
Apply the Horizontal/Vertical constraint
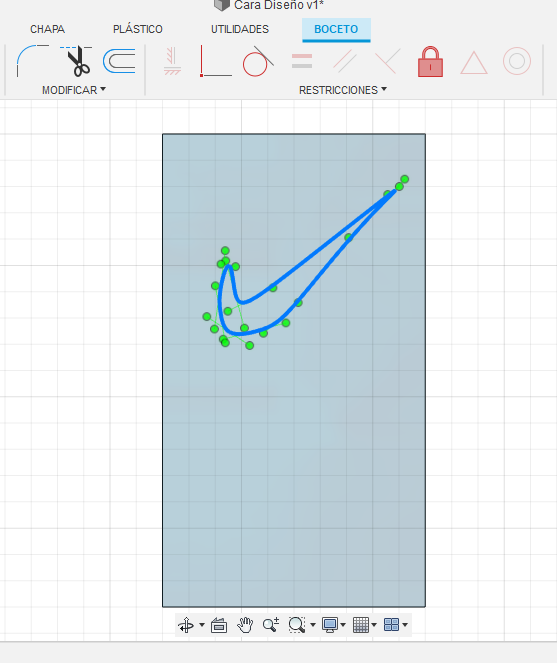(173, 61)
